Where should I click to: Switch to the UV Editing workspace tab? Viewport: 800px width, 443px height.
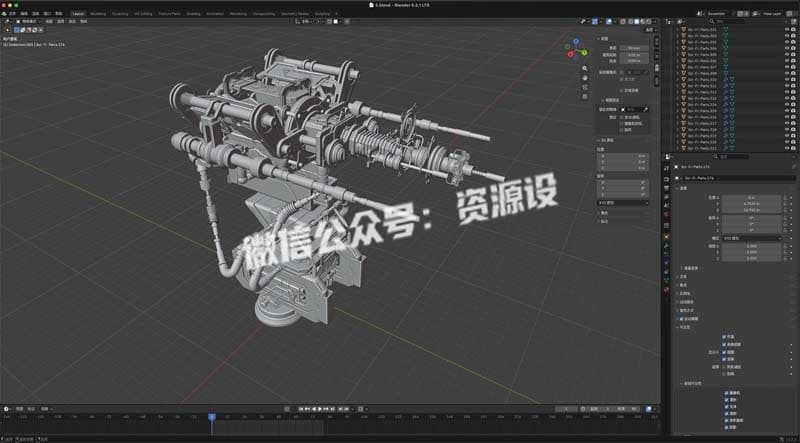pos(143,14)
